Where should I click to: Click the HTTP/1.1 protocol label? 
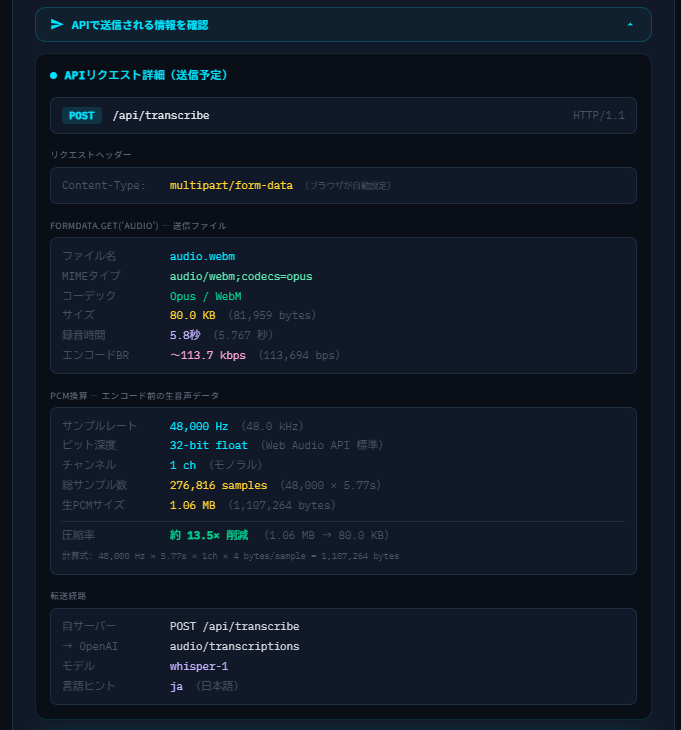(x=598, y=116)
